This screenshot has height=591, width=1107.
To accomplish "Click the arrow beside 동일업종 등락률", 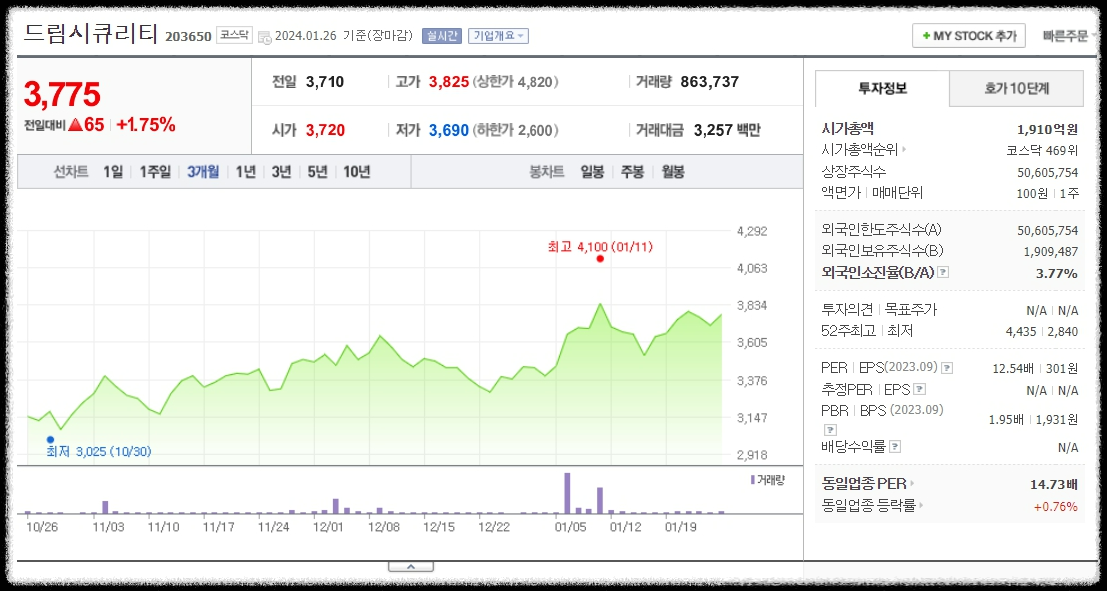I will click(x=922, y=506).
